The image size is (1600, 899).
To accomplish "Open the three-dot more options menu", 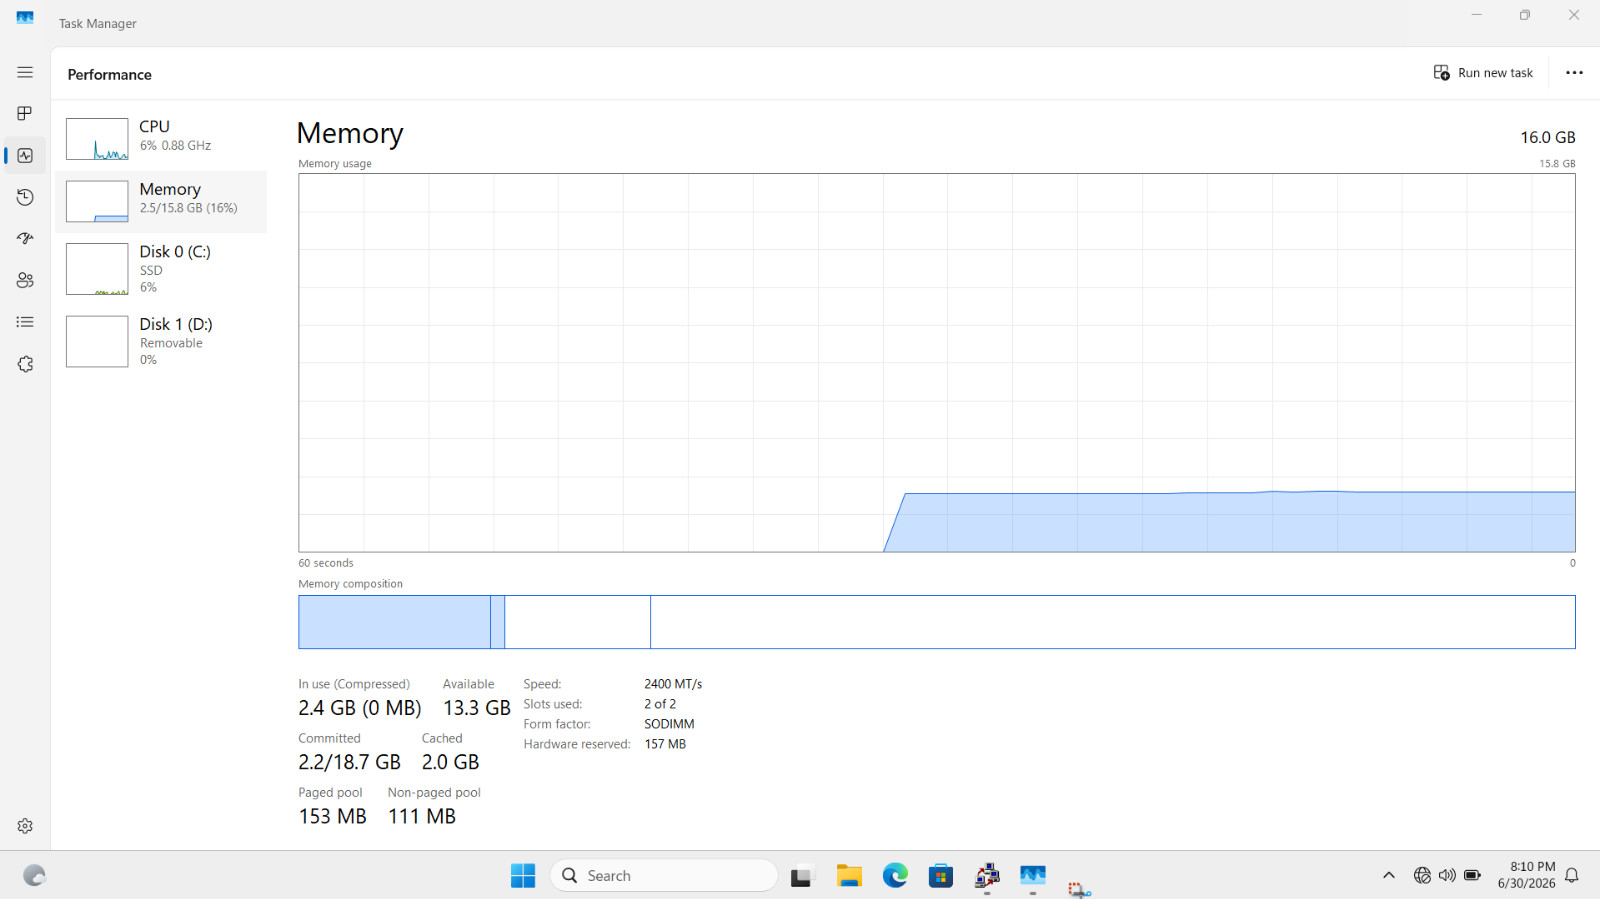I will pos(1574,73).
